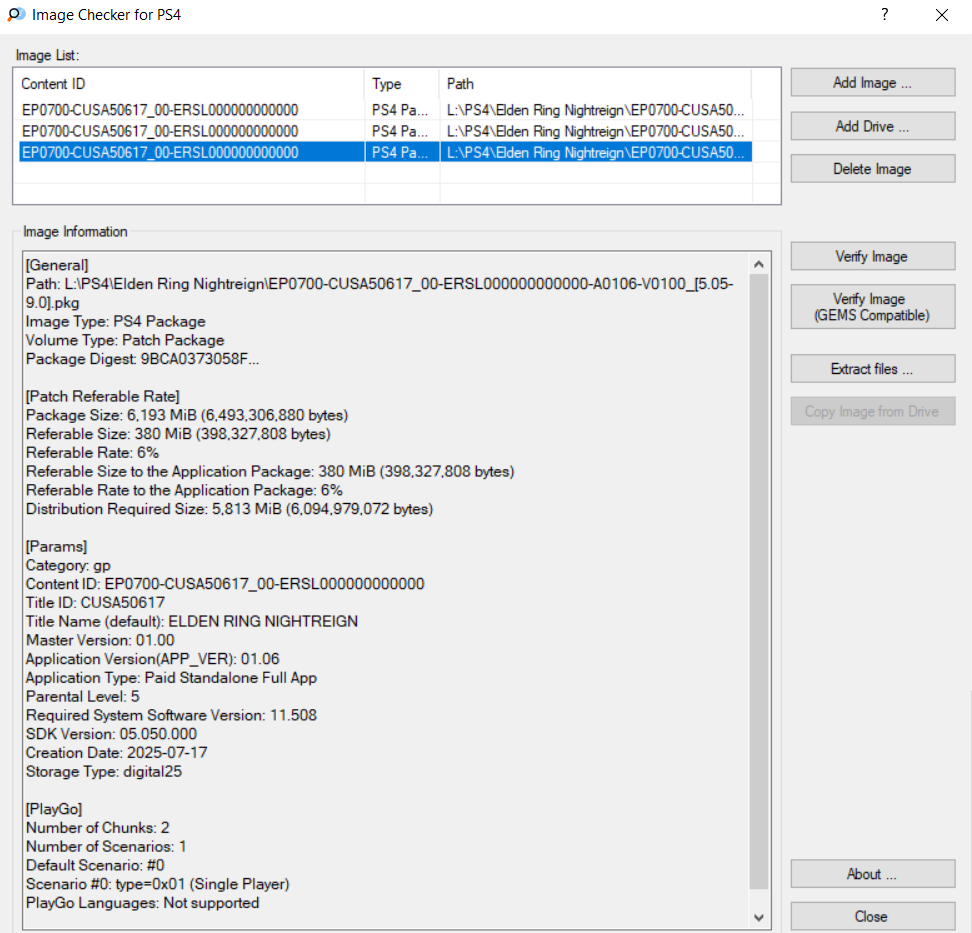The width and height of the screenshot is (972, 933).
Task: Remove selected entry with Delete Image
Action: [872, 169]
